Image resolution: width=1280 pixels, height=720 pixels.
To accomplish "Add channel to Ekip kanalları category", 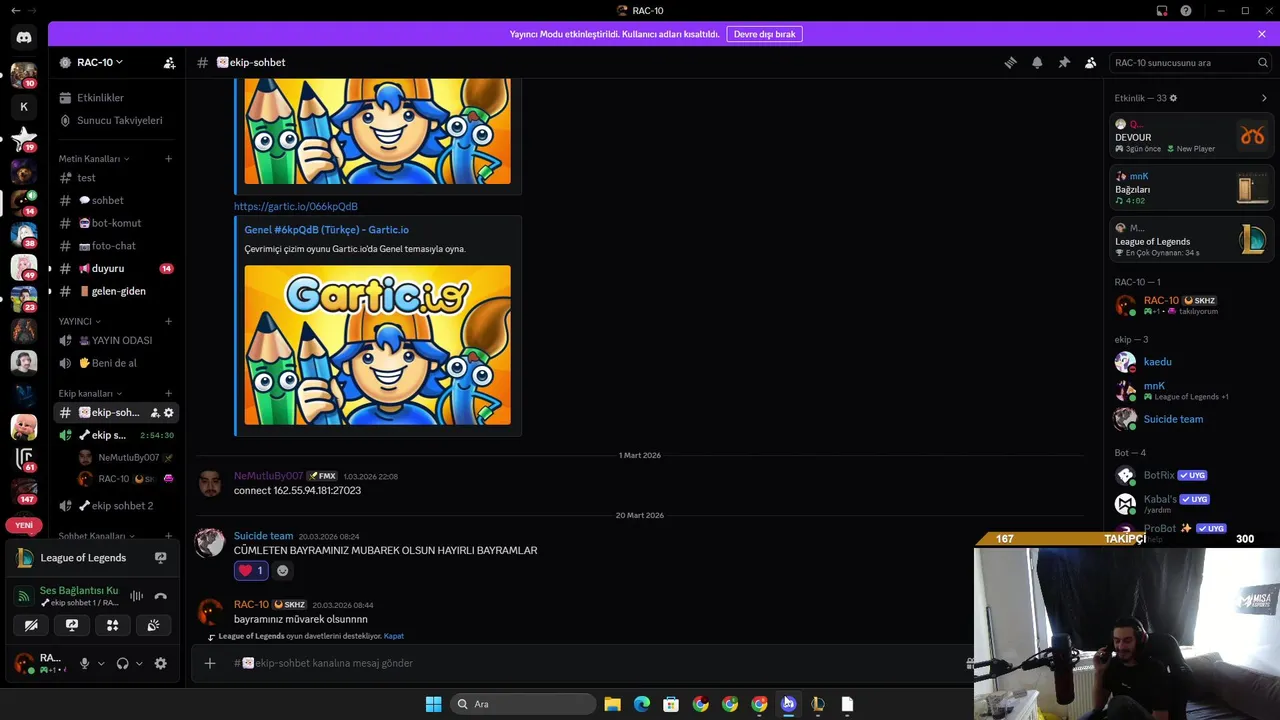I will 169,393.
